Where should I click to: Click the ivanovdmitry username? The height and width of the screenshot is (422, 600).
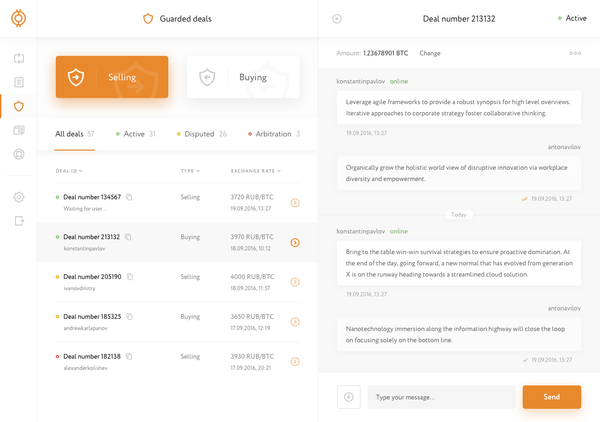coord(80,288)
